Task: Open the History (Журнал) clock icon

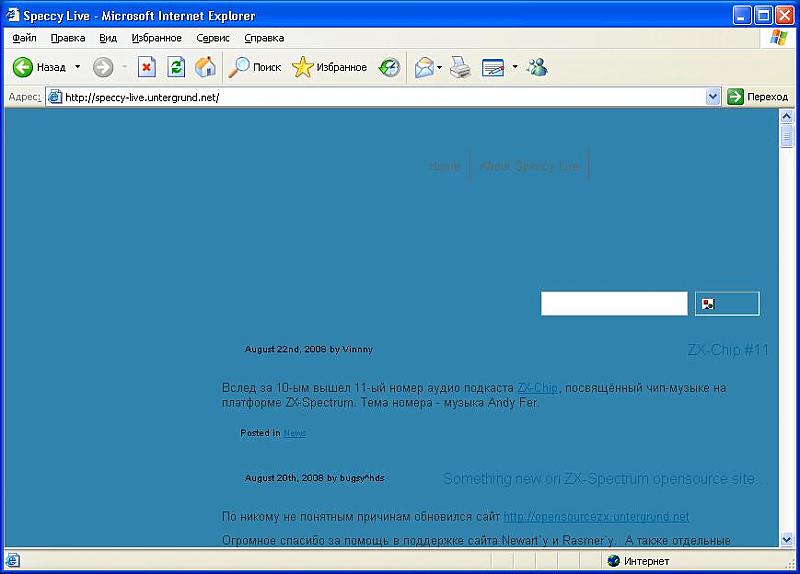Action: 389,67
